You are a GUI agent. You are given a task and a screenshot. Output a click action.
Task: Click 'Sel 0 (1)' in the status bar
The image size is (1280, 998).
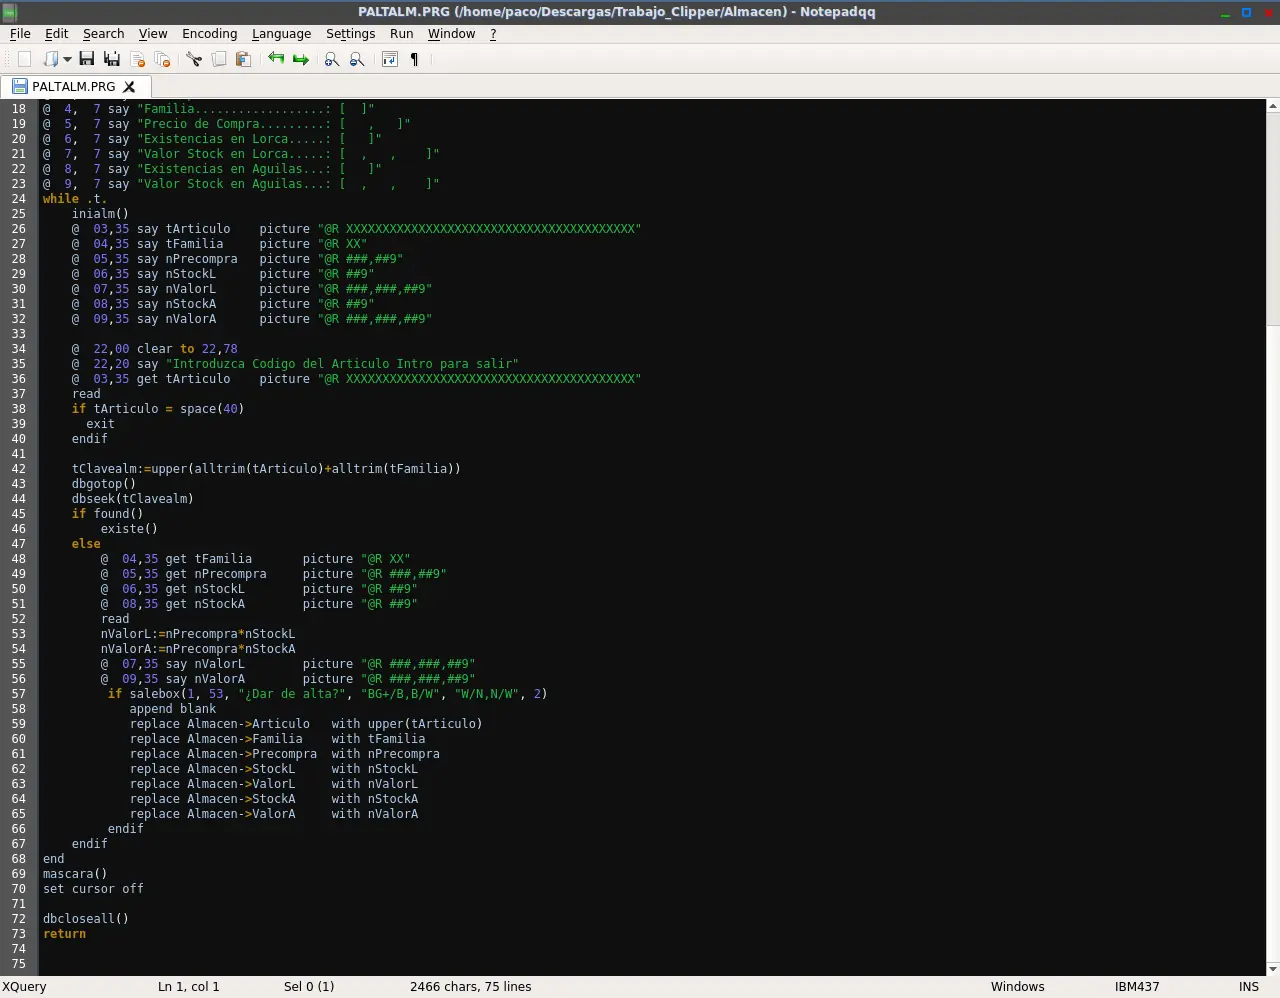(x=309, y=986)
